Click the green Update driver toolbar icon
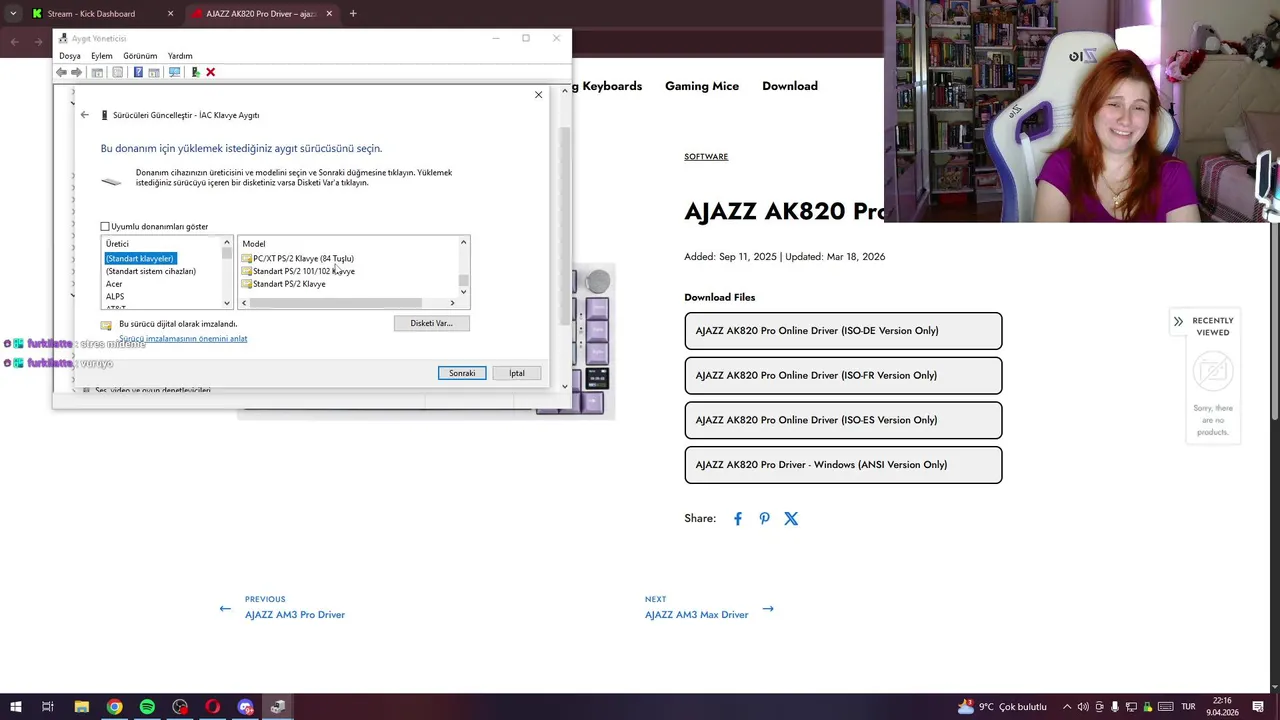 coord(195,72)
